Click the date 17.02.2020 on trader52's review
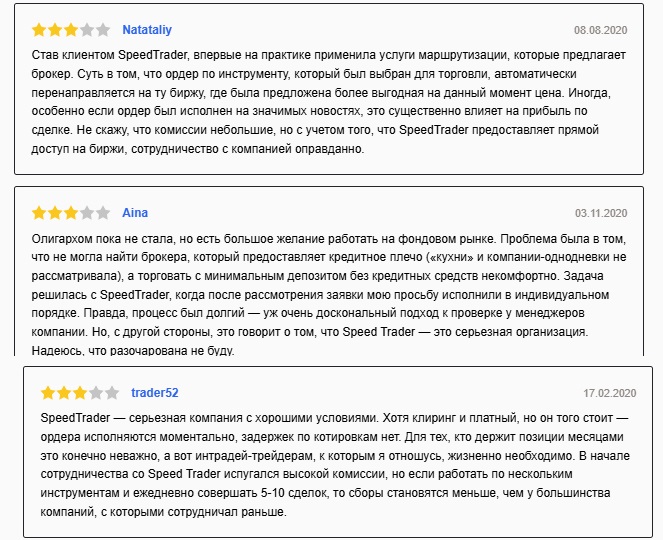 tap(610, 393)
